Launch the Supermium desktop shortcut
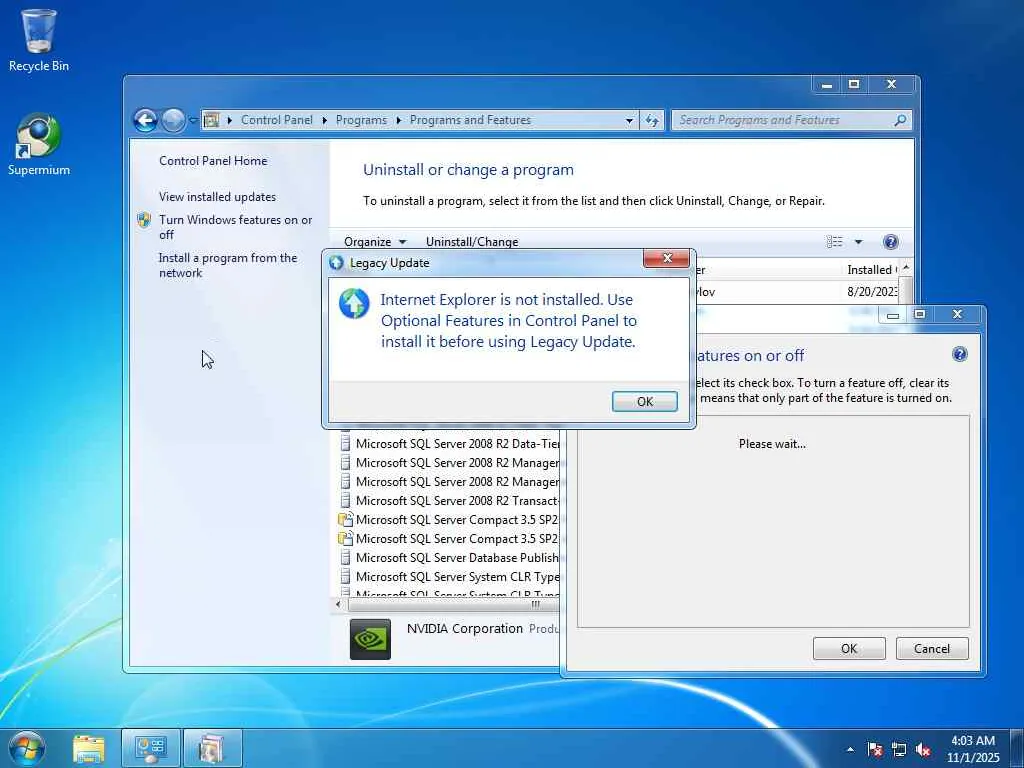The image size is (1024, 768). click(x=39, y=144)
